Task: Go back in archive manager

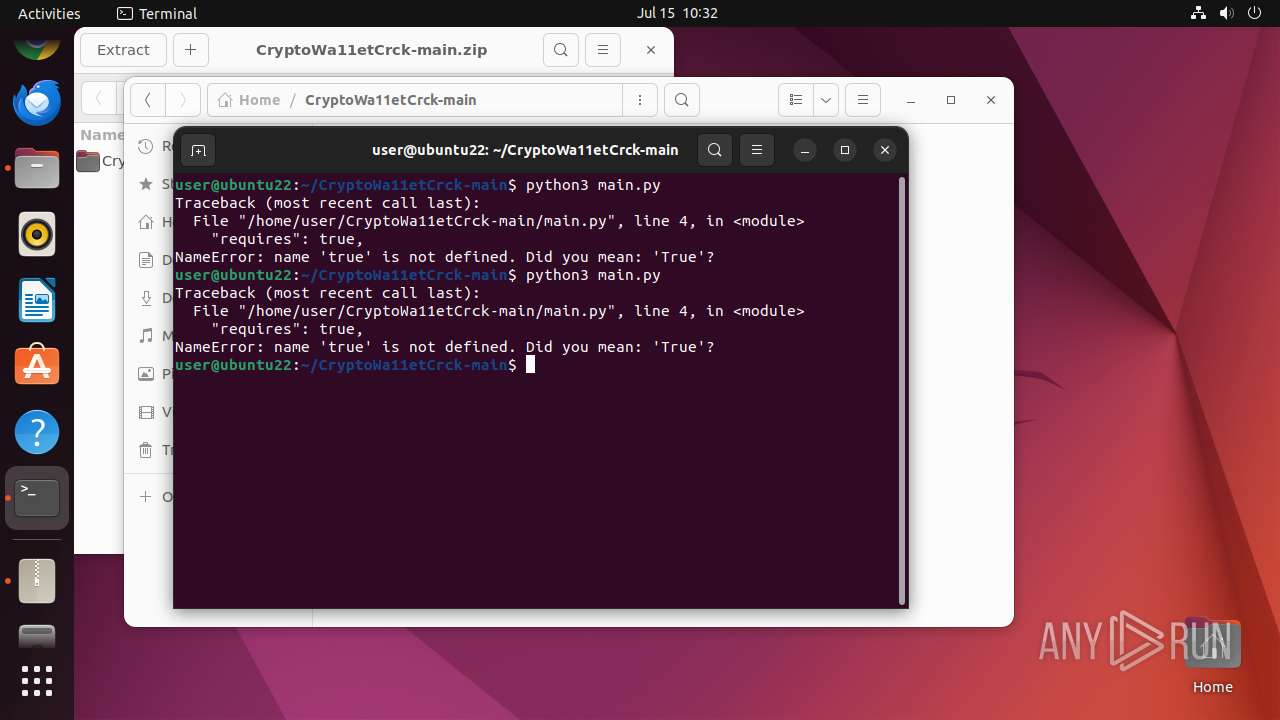Action: click(x=98, y=99)
